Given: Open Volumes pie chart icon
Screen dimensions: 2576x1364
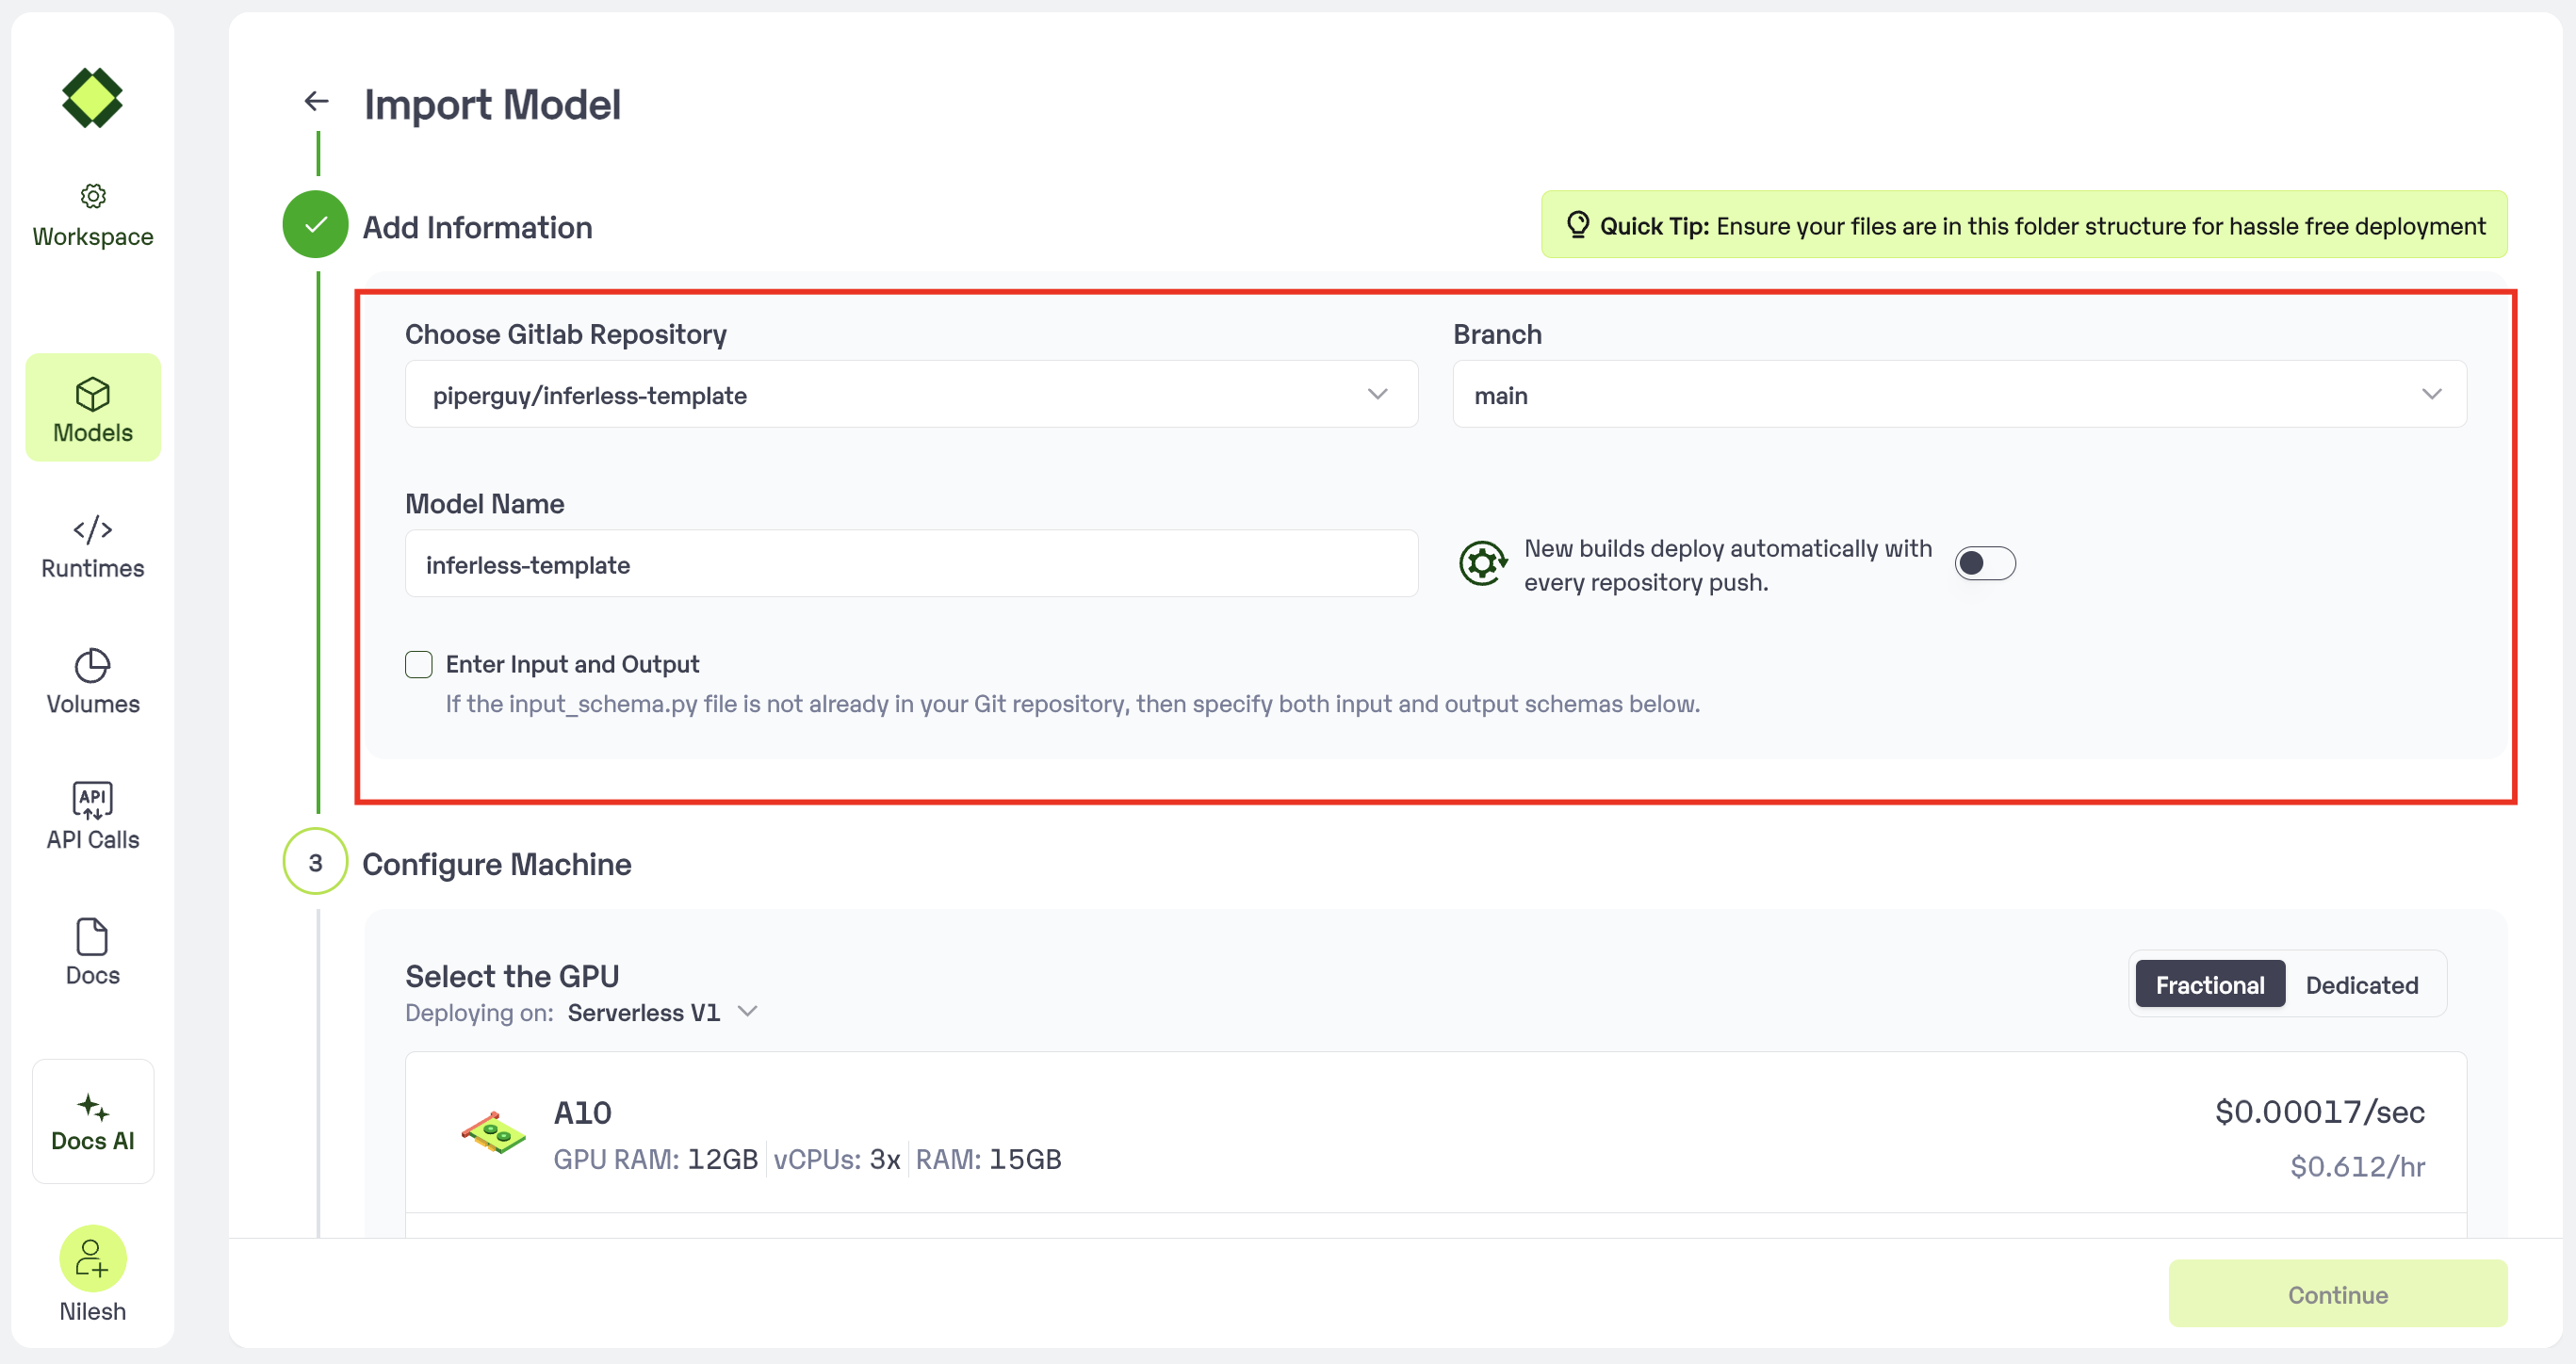Looking at the screenshot, I should point(93,665).
